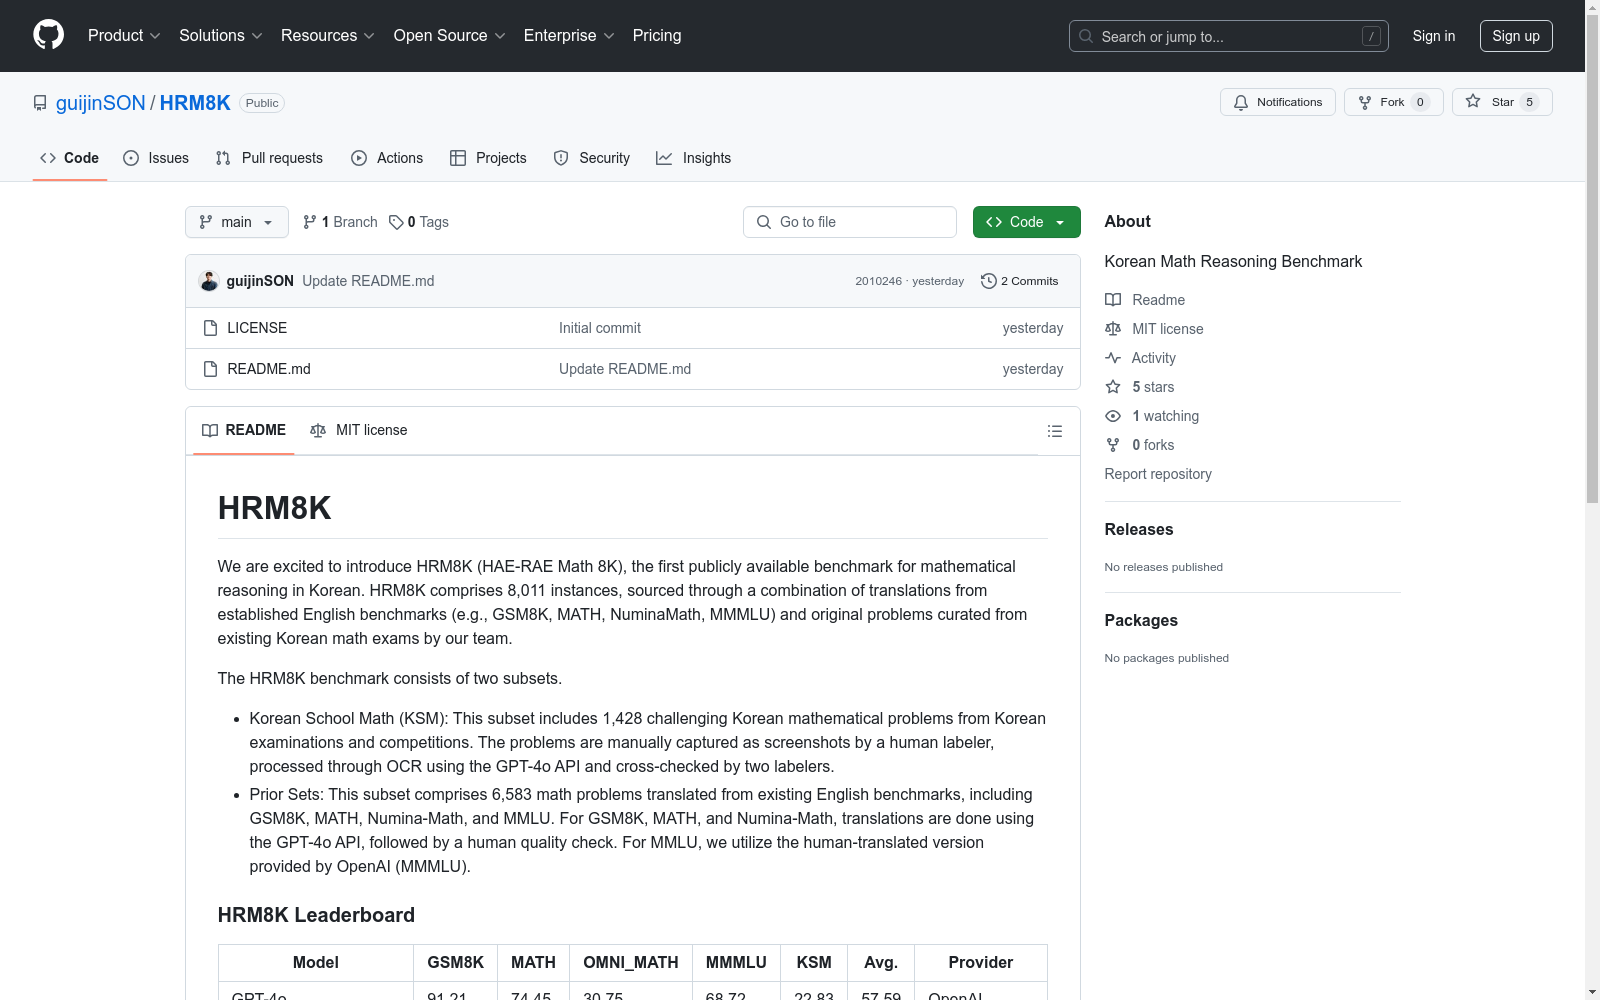Open the Insights tab
Image resolution: width=1600 pixels, height=1000 pixels.
point(694,158)
